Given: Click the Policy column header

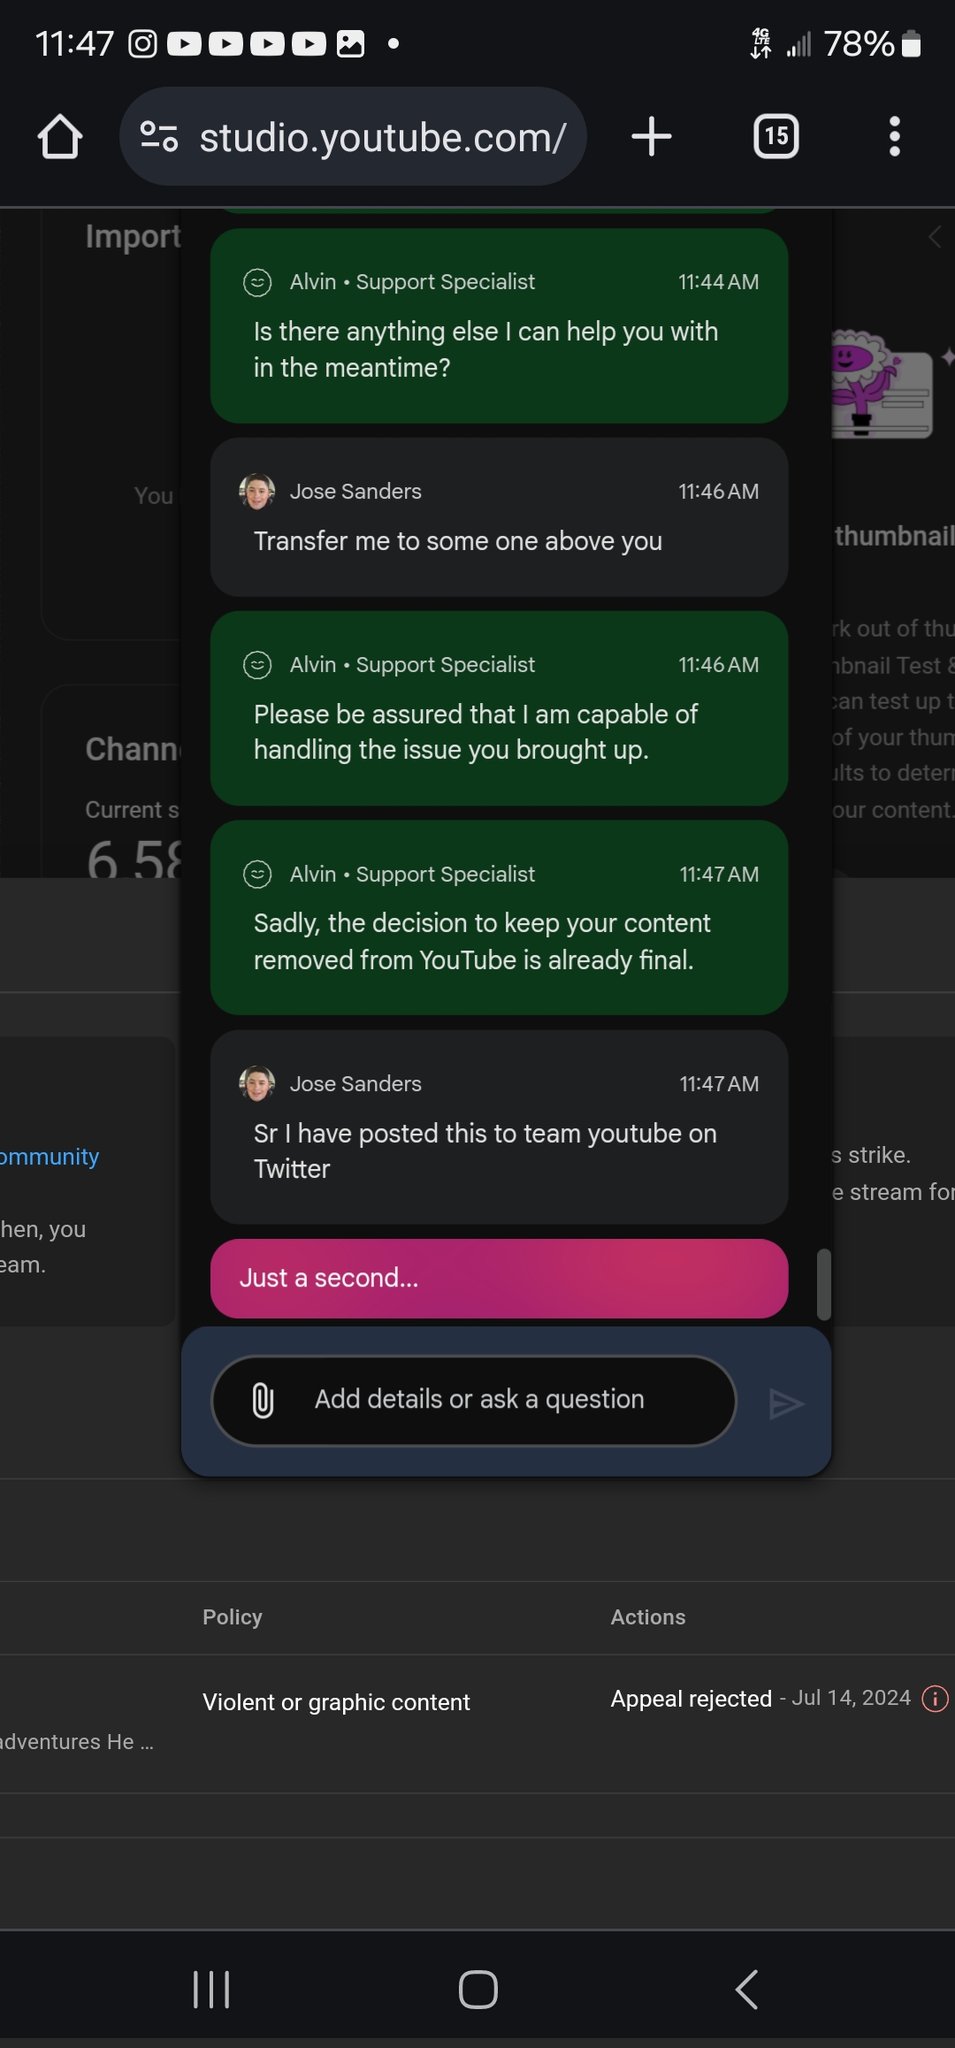Looking at the screenshot, I should click(232, 1617).
